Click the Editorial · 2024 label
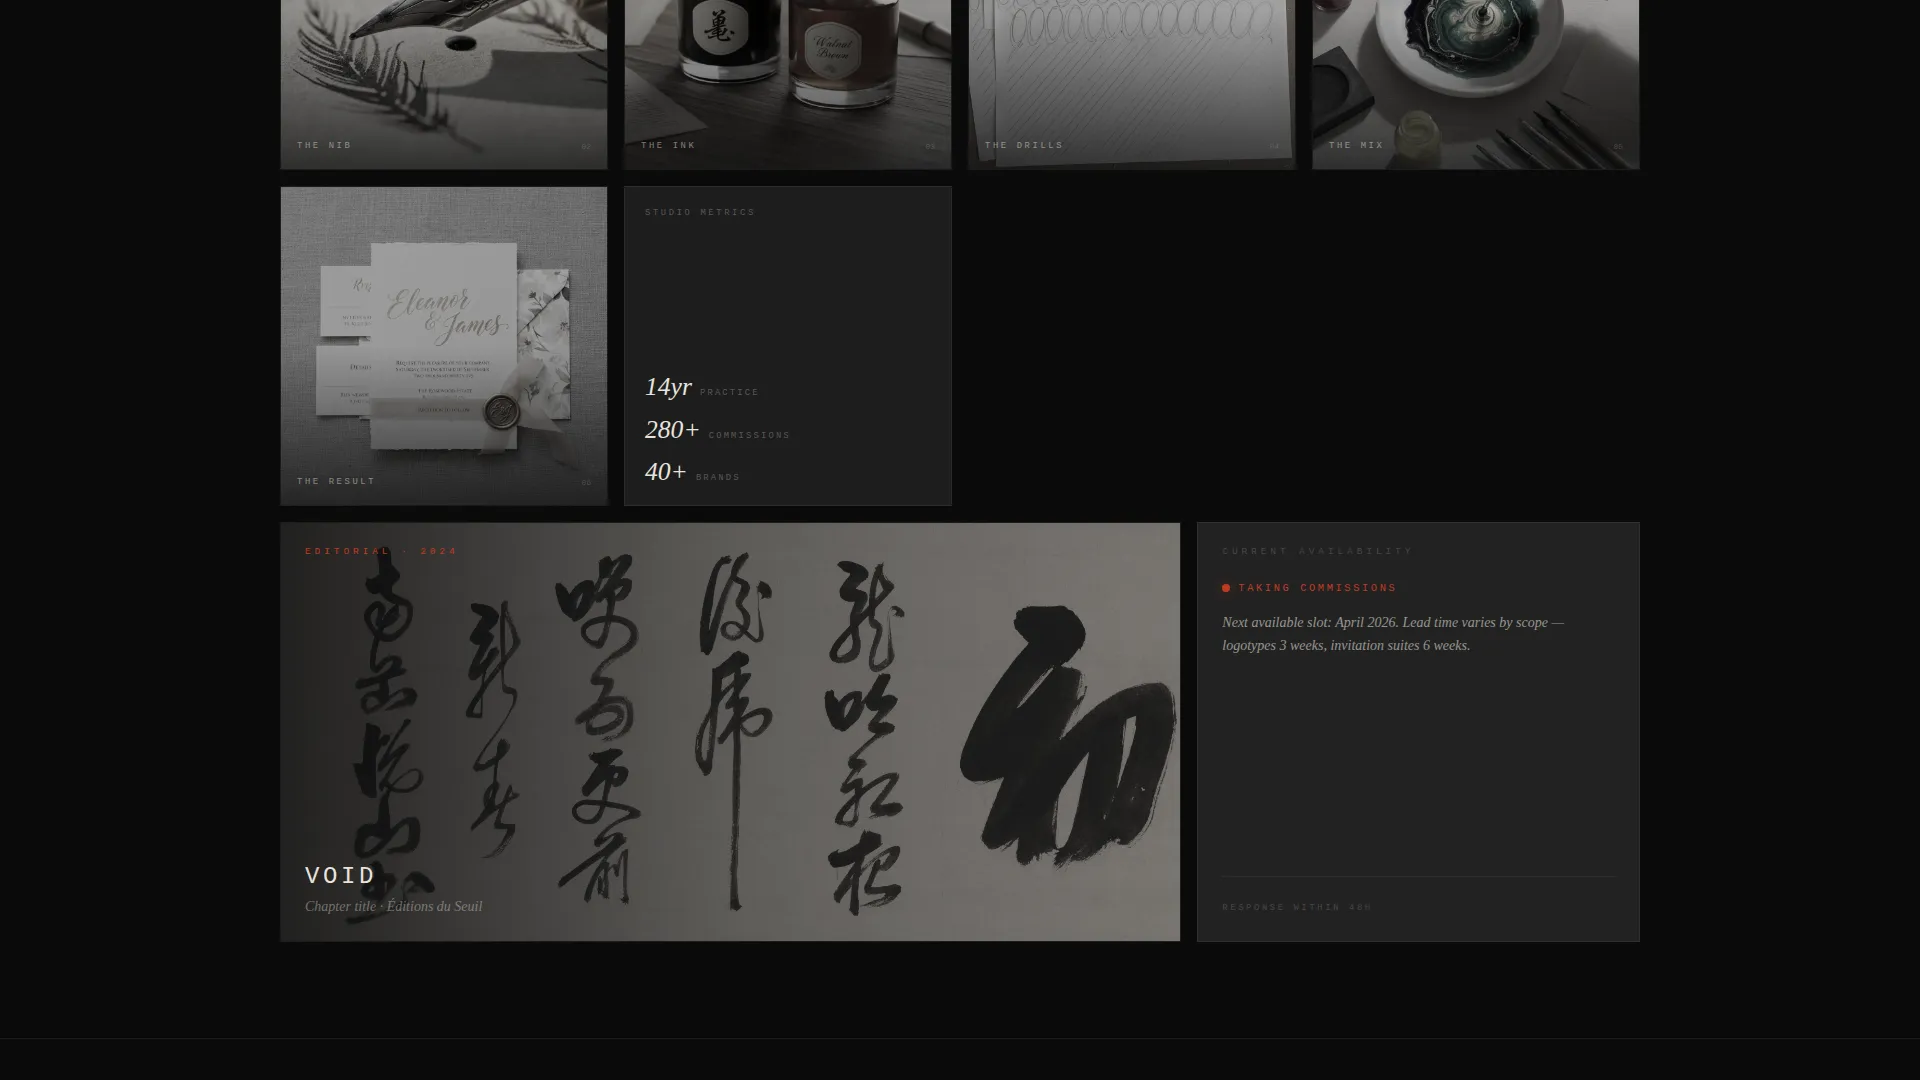 381,551
